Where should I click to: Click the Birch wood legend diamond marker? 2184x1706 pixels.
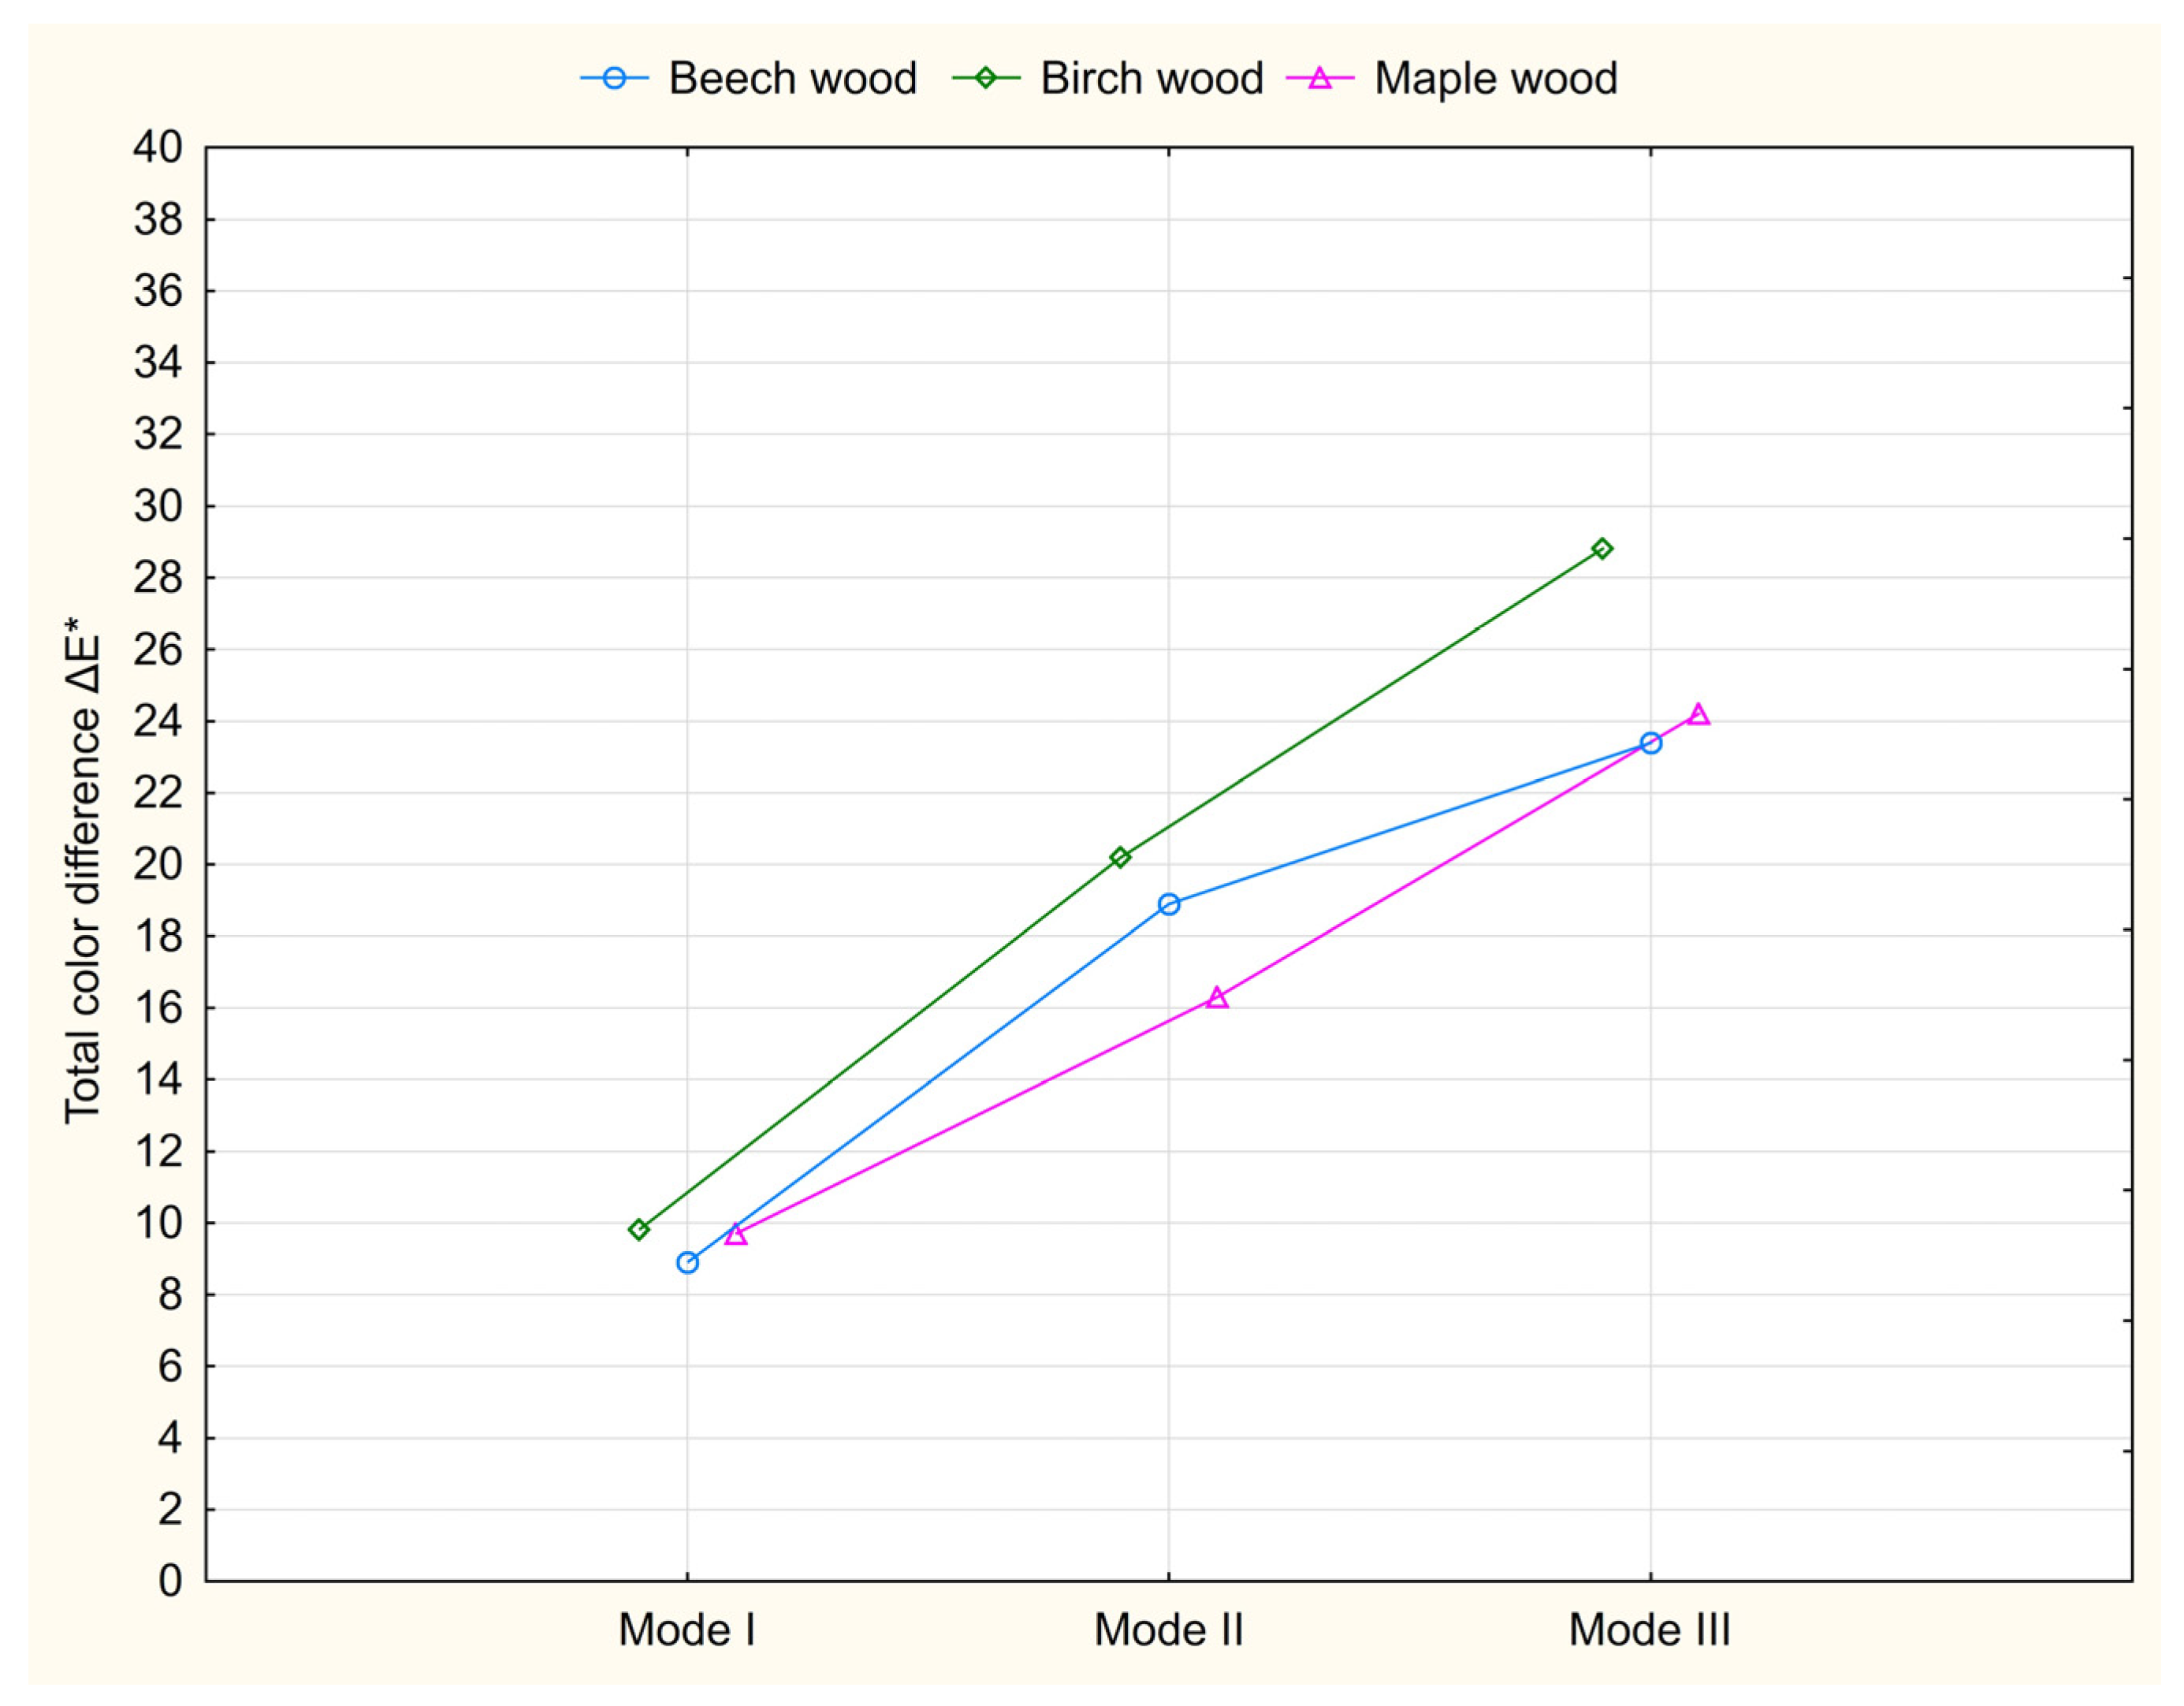[986, 78]
